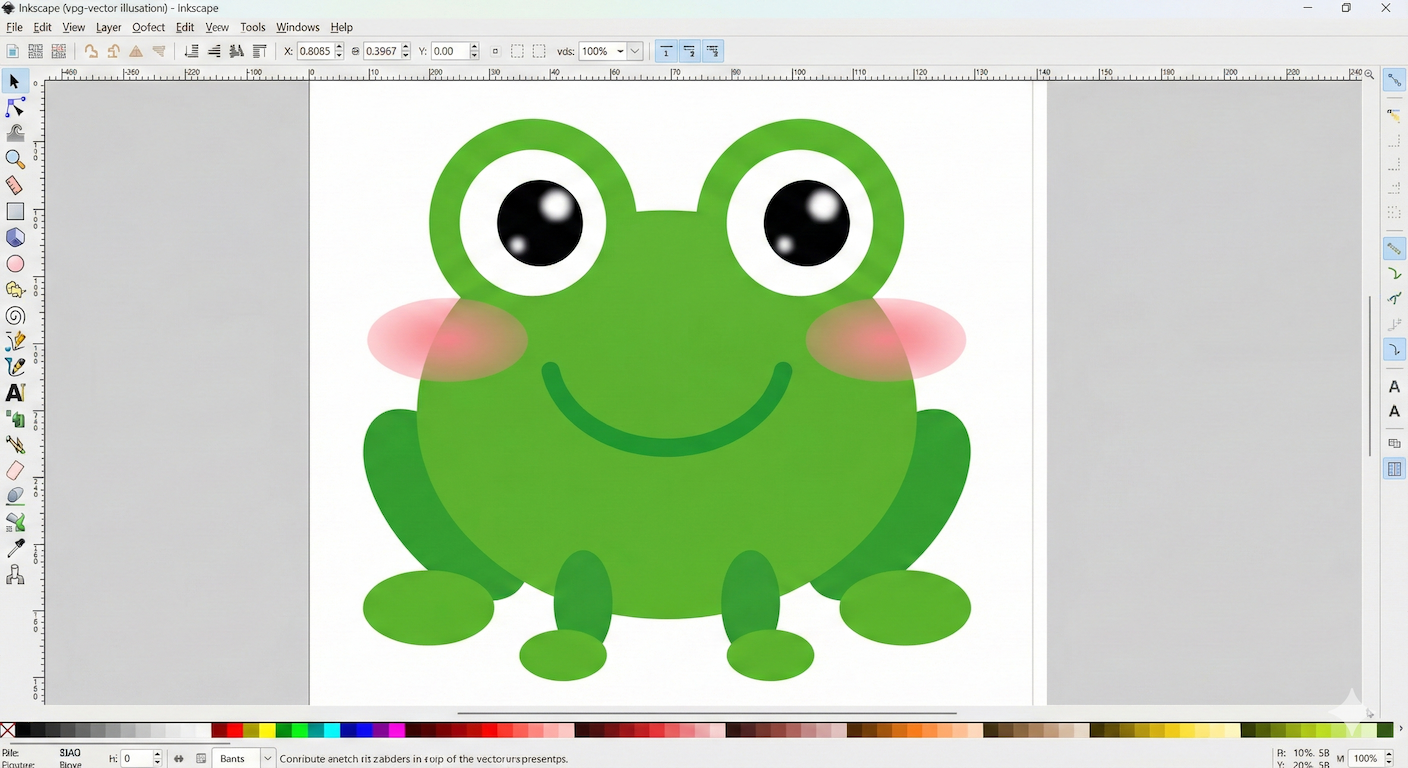
Task: Select the Circle/Ellipse tool
Action: (x=15, y=264)
